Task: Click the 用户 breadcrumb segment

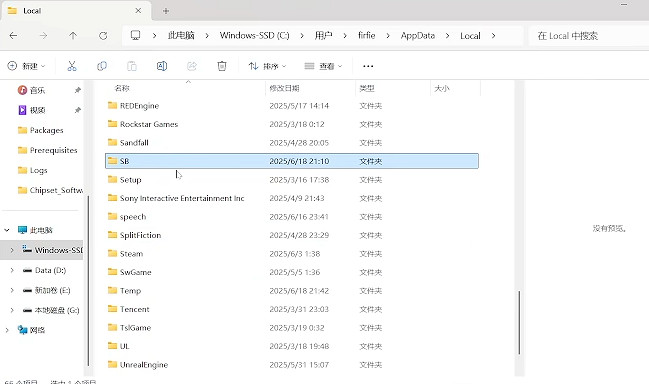Action: [x=323, y=36]
